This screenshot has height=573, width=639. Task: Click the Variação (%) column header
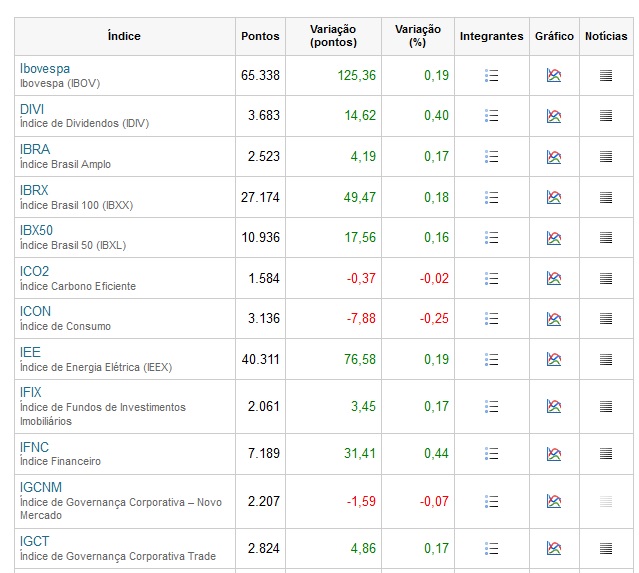(418, 36)
